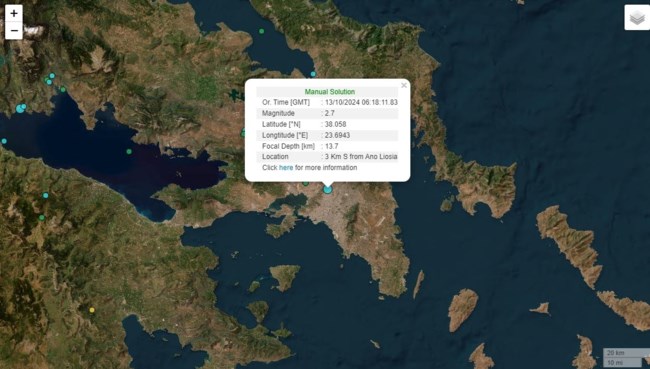The image size is (650, 369).
Task: Click the origin time value 13/10/2024 06:18:11.83
Action: point(361,102)
